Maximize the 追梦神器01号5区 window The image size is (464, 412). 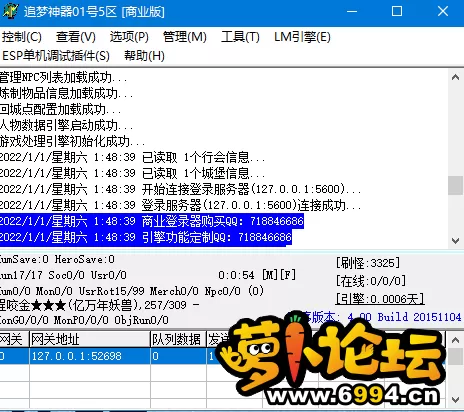397,11
